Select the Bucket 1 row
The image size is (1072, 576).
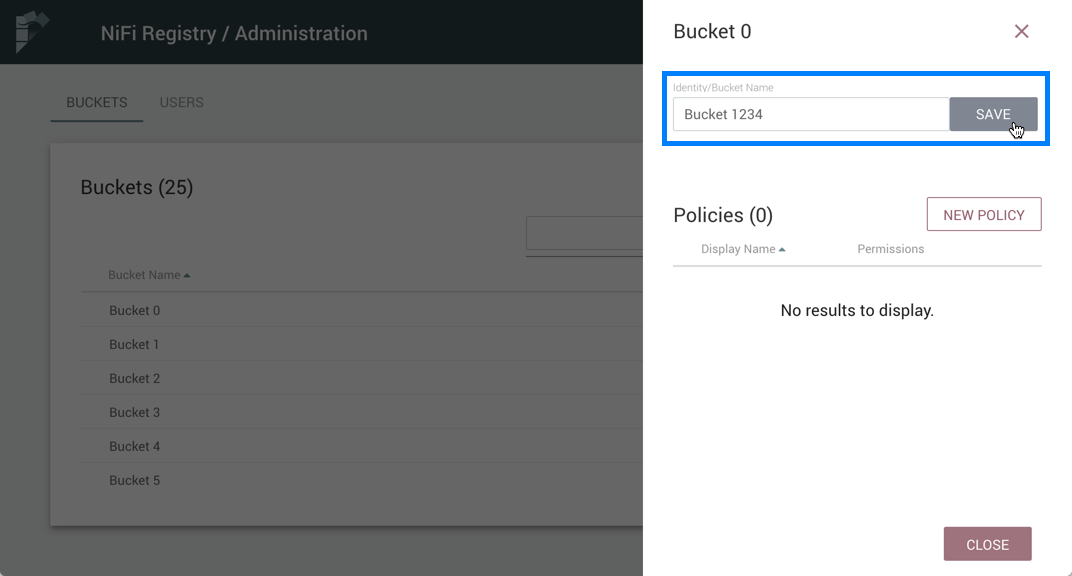(x=362, y=344)
